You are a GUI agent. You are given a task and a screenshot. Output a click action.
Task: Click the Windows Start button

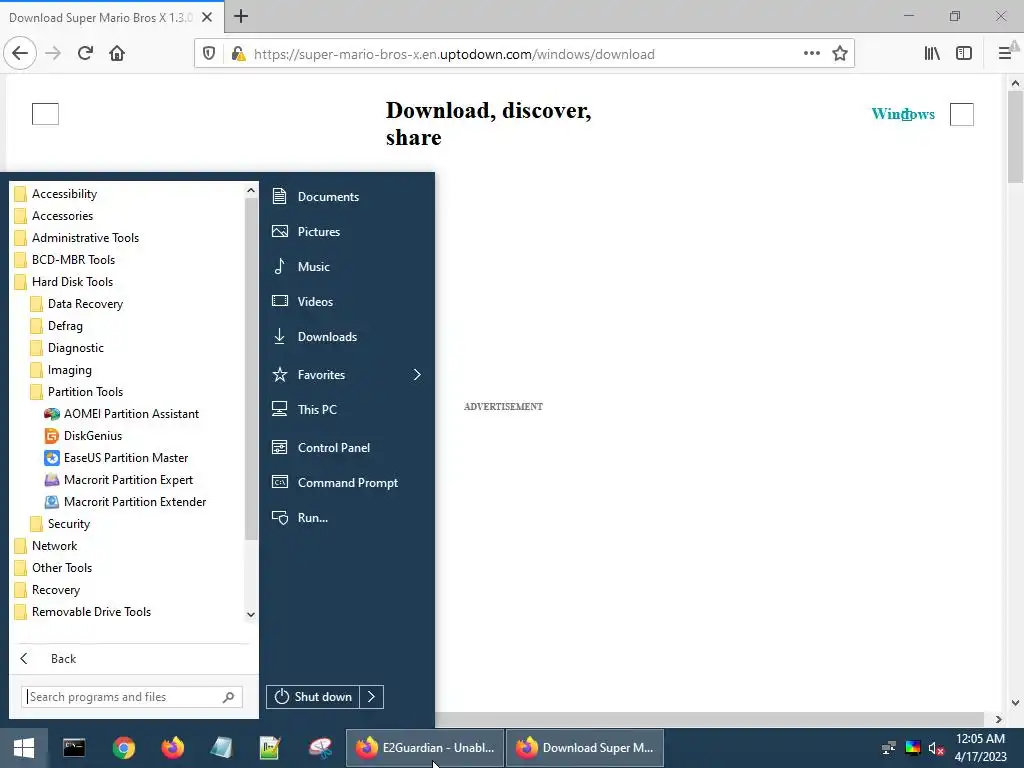click(x=24, y=748)
